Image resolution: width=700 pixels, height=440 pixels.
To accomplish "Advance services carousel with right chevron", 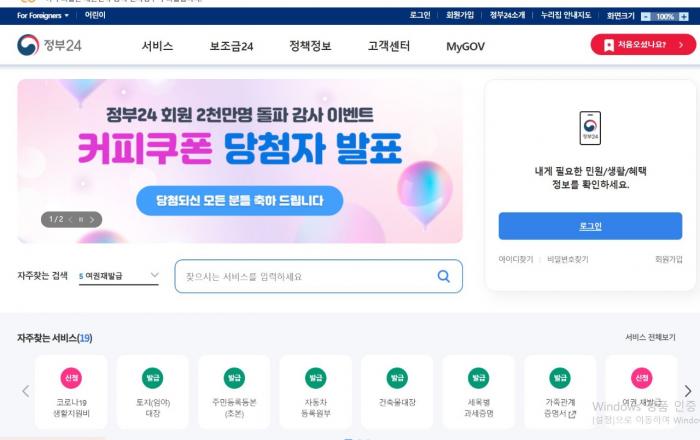I will 688,391.
